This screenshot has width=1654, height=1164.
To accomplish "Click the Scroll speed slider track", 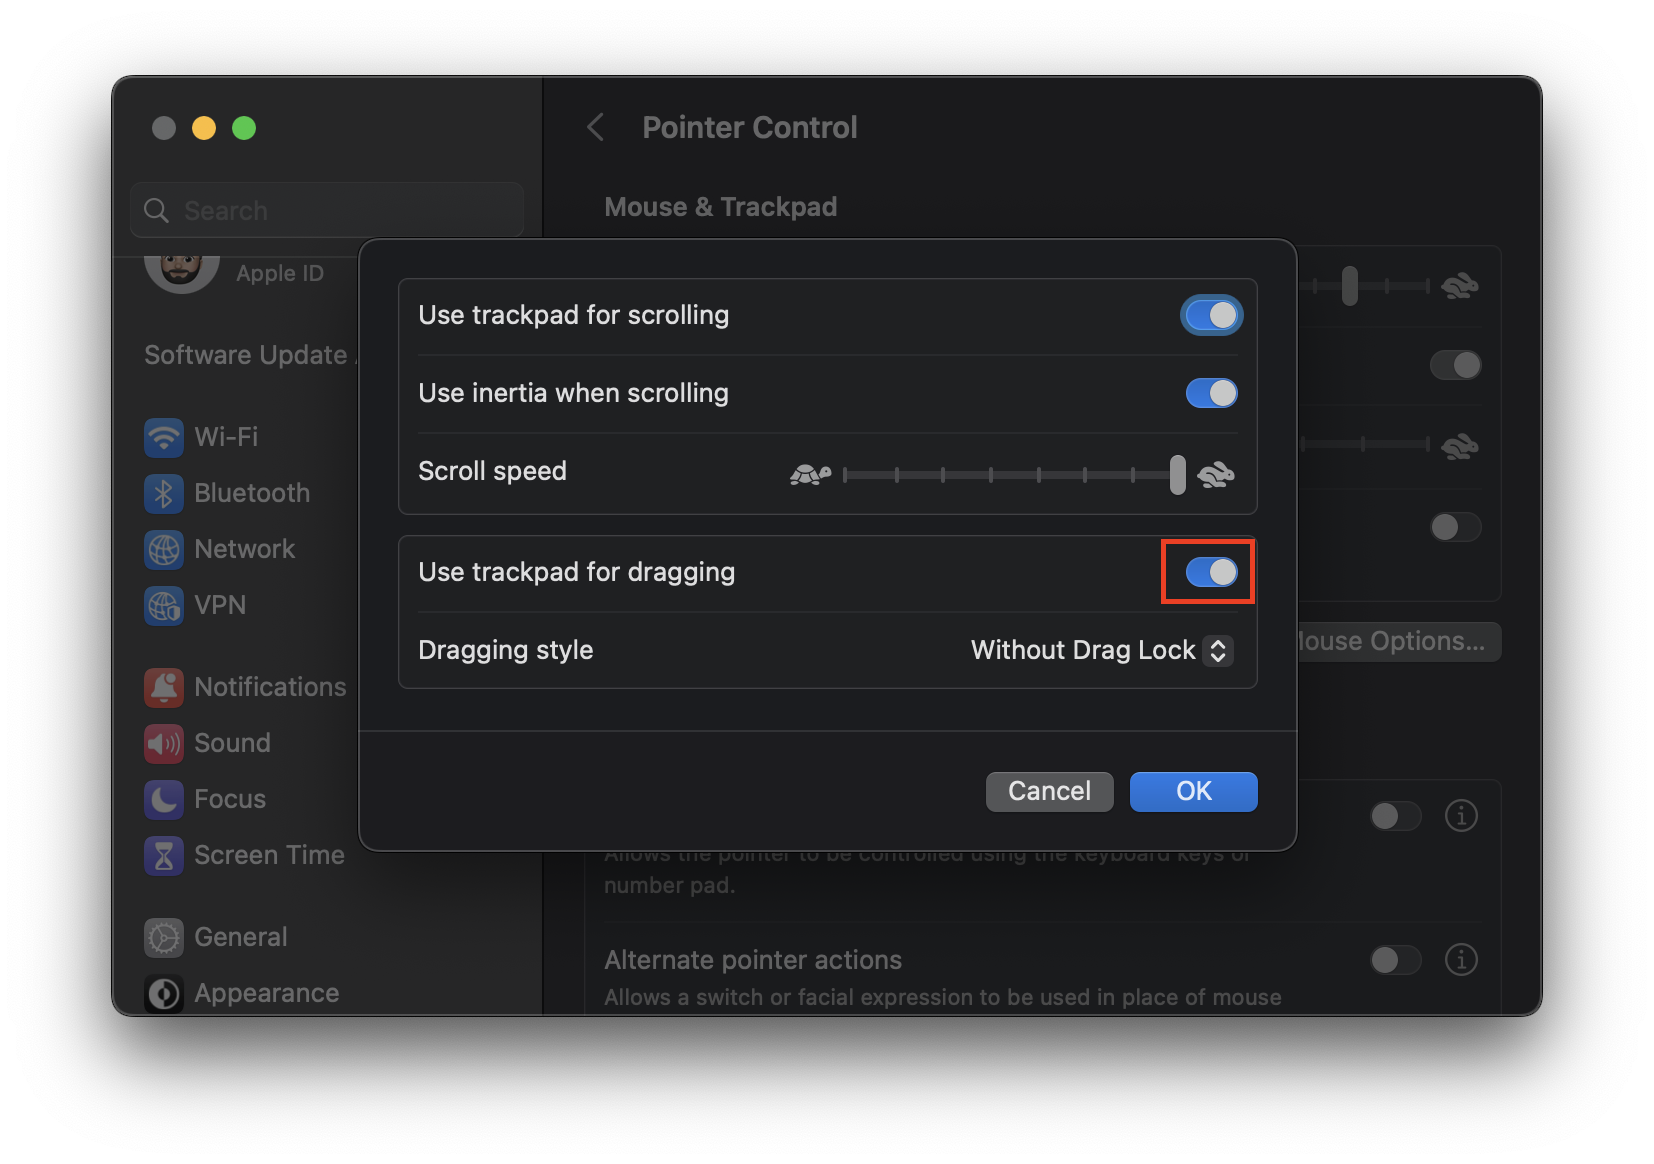I will pos(1012,475).
